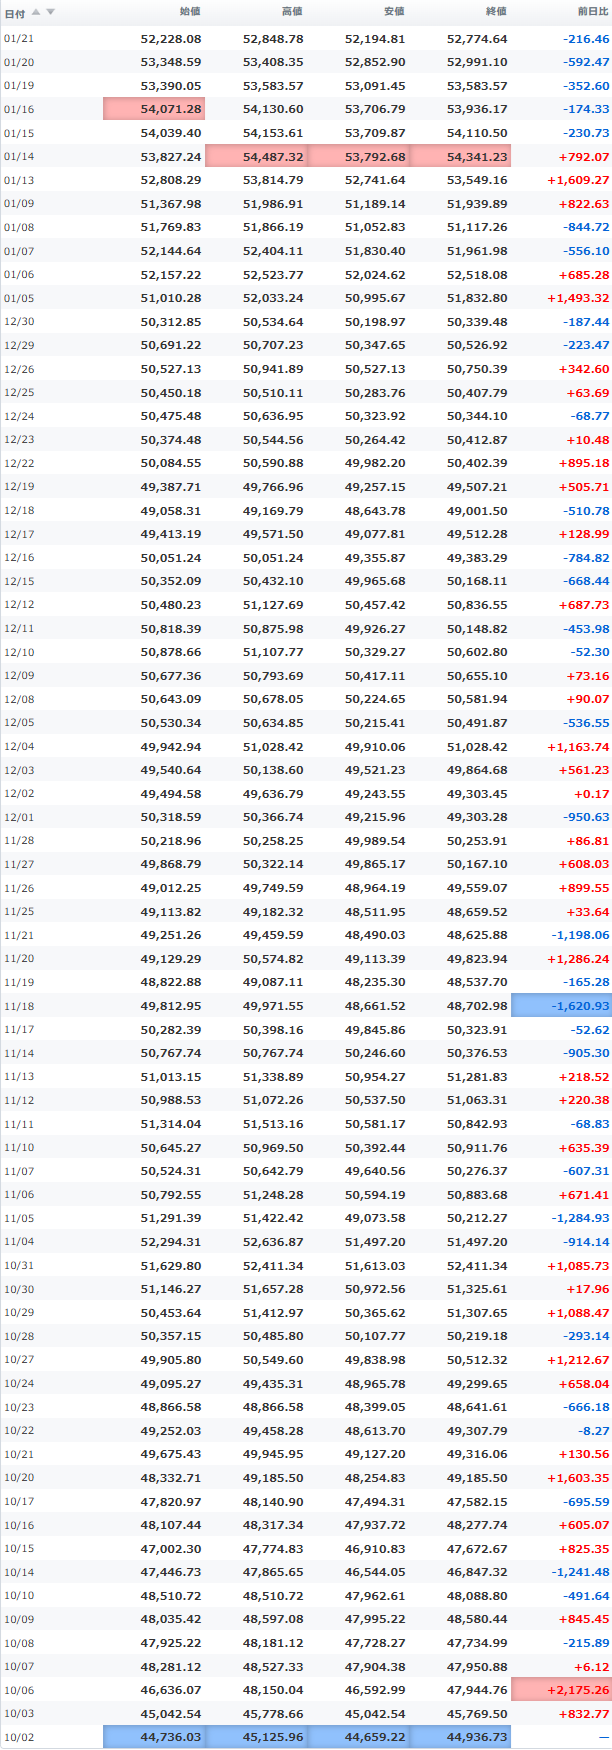Select the highlighted opening price 54,071.28
The height and width of the screenshot is (1750, 612).
click(x=154, y=109)
